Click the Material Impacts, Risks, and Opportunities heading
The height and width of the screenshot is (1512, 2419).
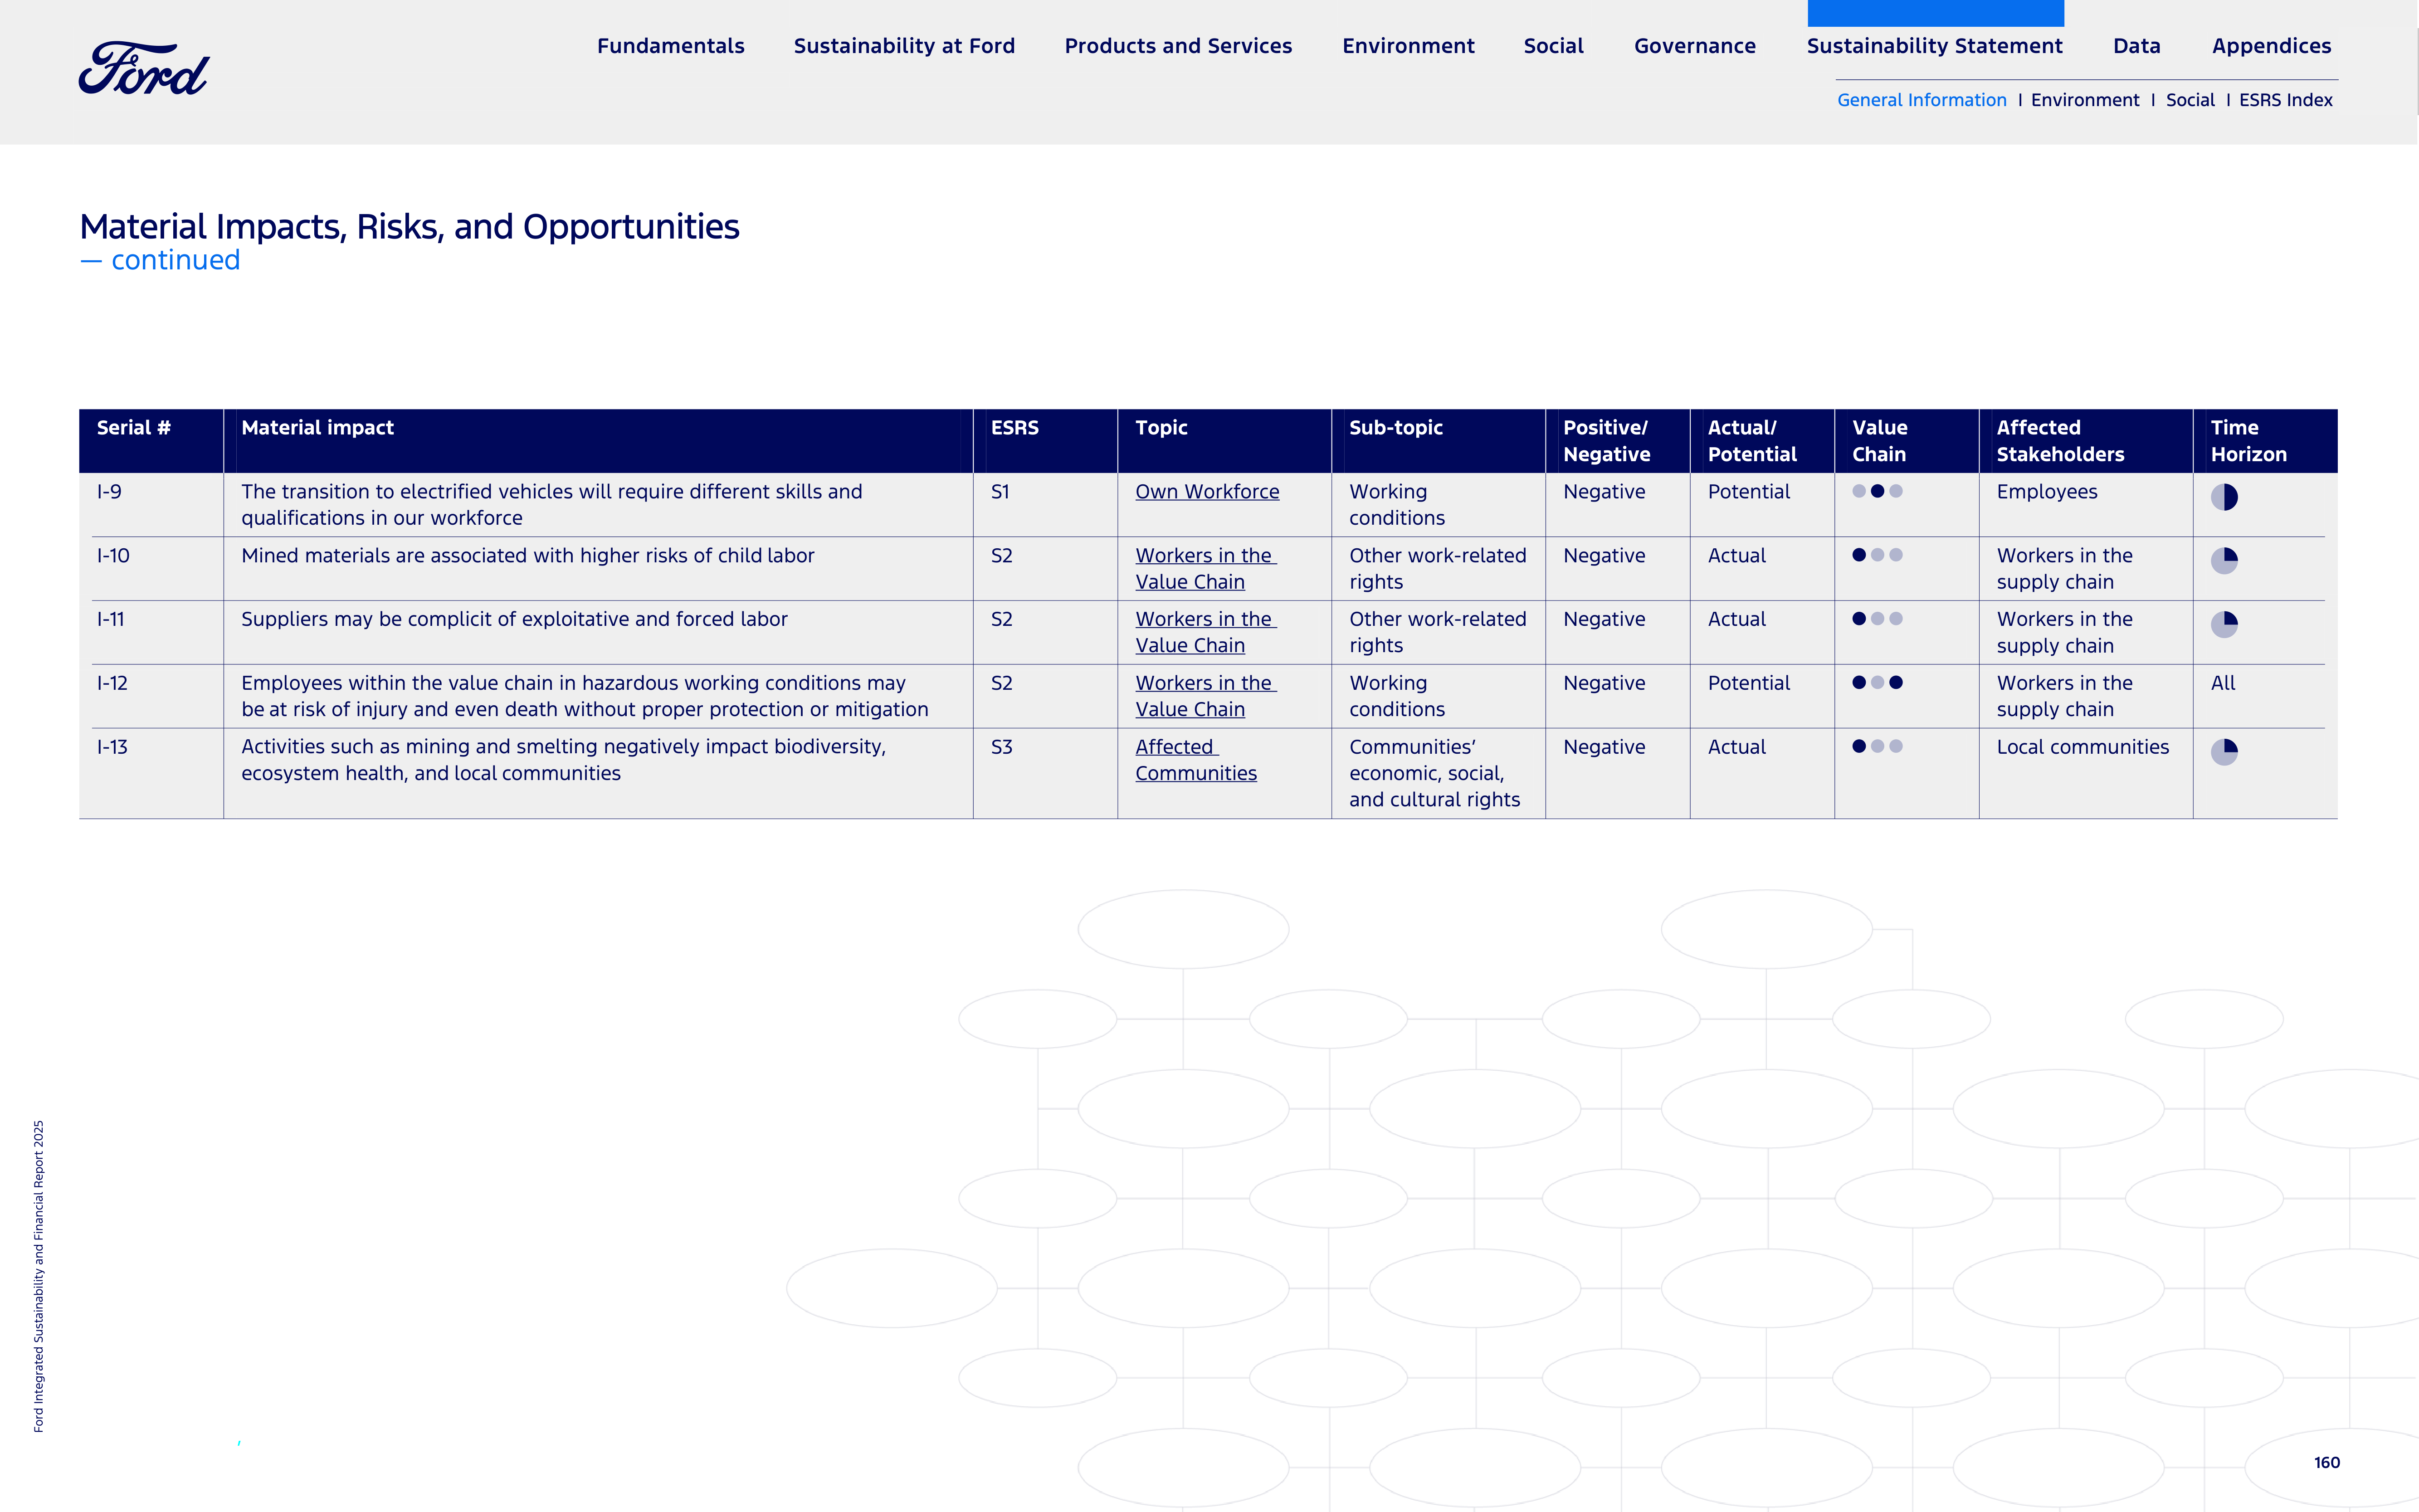409,228
